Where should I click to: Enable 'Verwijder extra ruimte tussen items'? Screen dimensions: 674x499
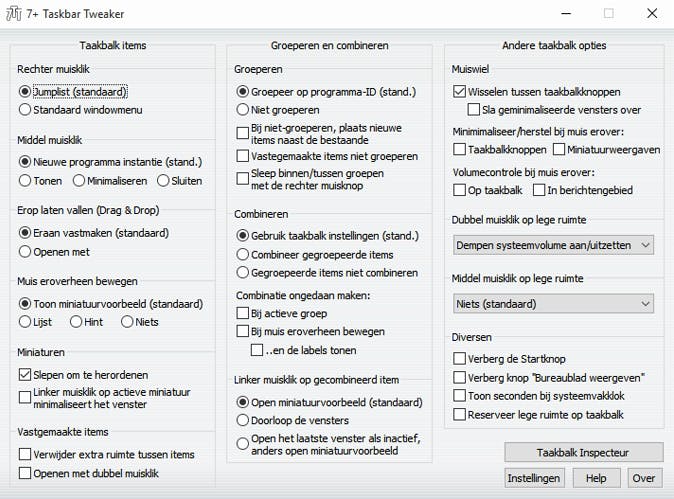point(26,454)
